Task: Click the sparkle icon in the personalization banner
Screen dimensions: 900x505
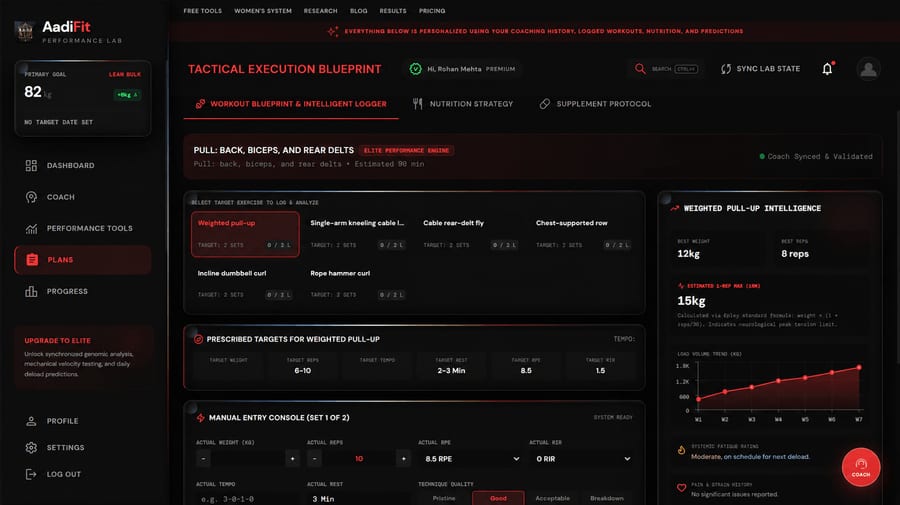Action: (x=333, y=31)
